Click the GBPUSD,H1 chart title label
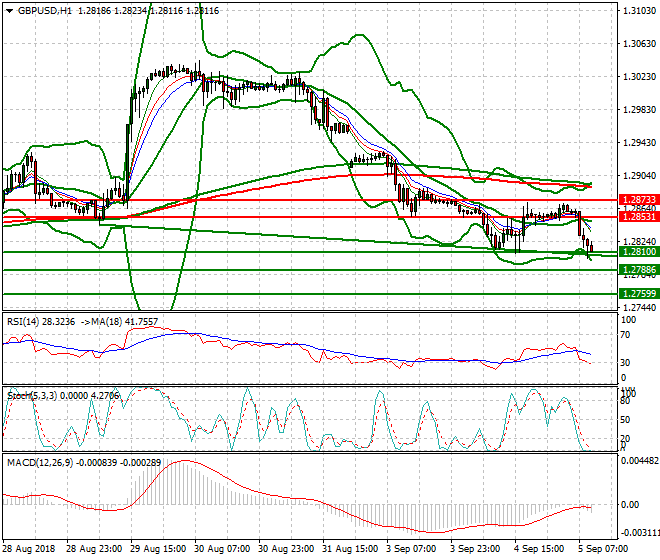 point(38,9)
